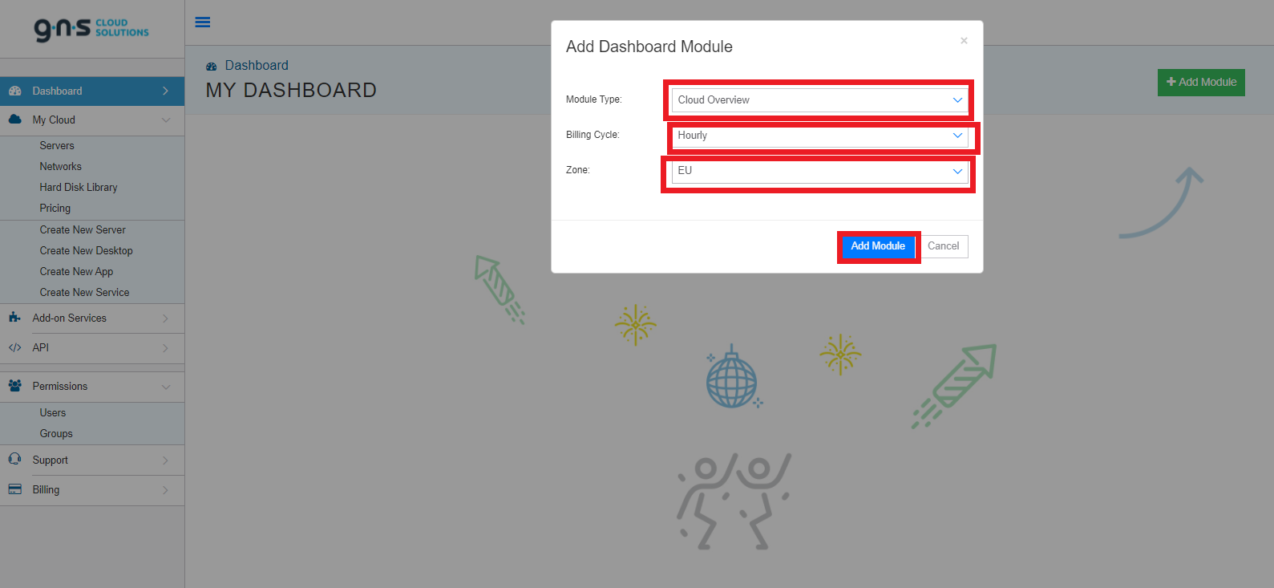Click the green Add Module button
This screenshot has width=1274, height=588.
[1200, 82]
